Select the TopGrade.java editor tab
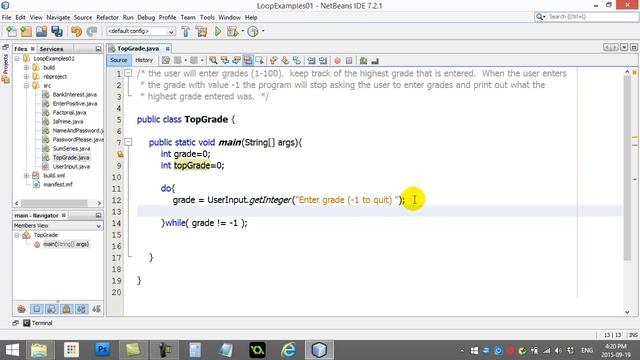640x360 pixels. 138,48
